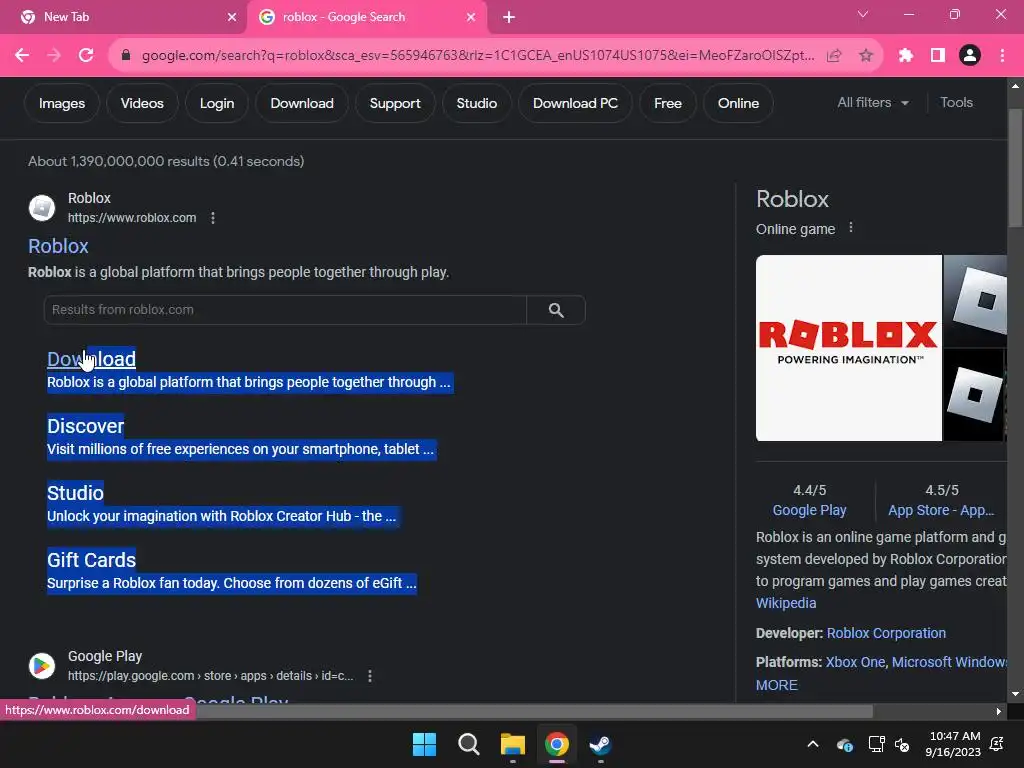Open a new browser tab

pos(509,17)
